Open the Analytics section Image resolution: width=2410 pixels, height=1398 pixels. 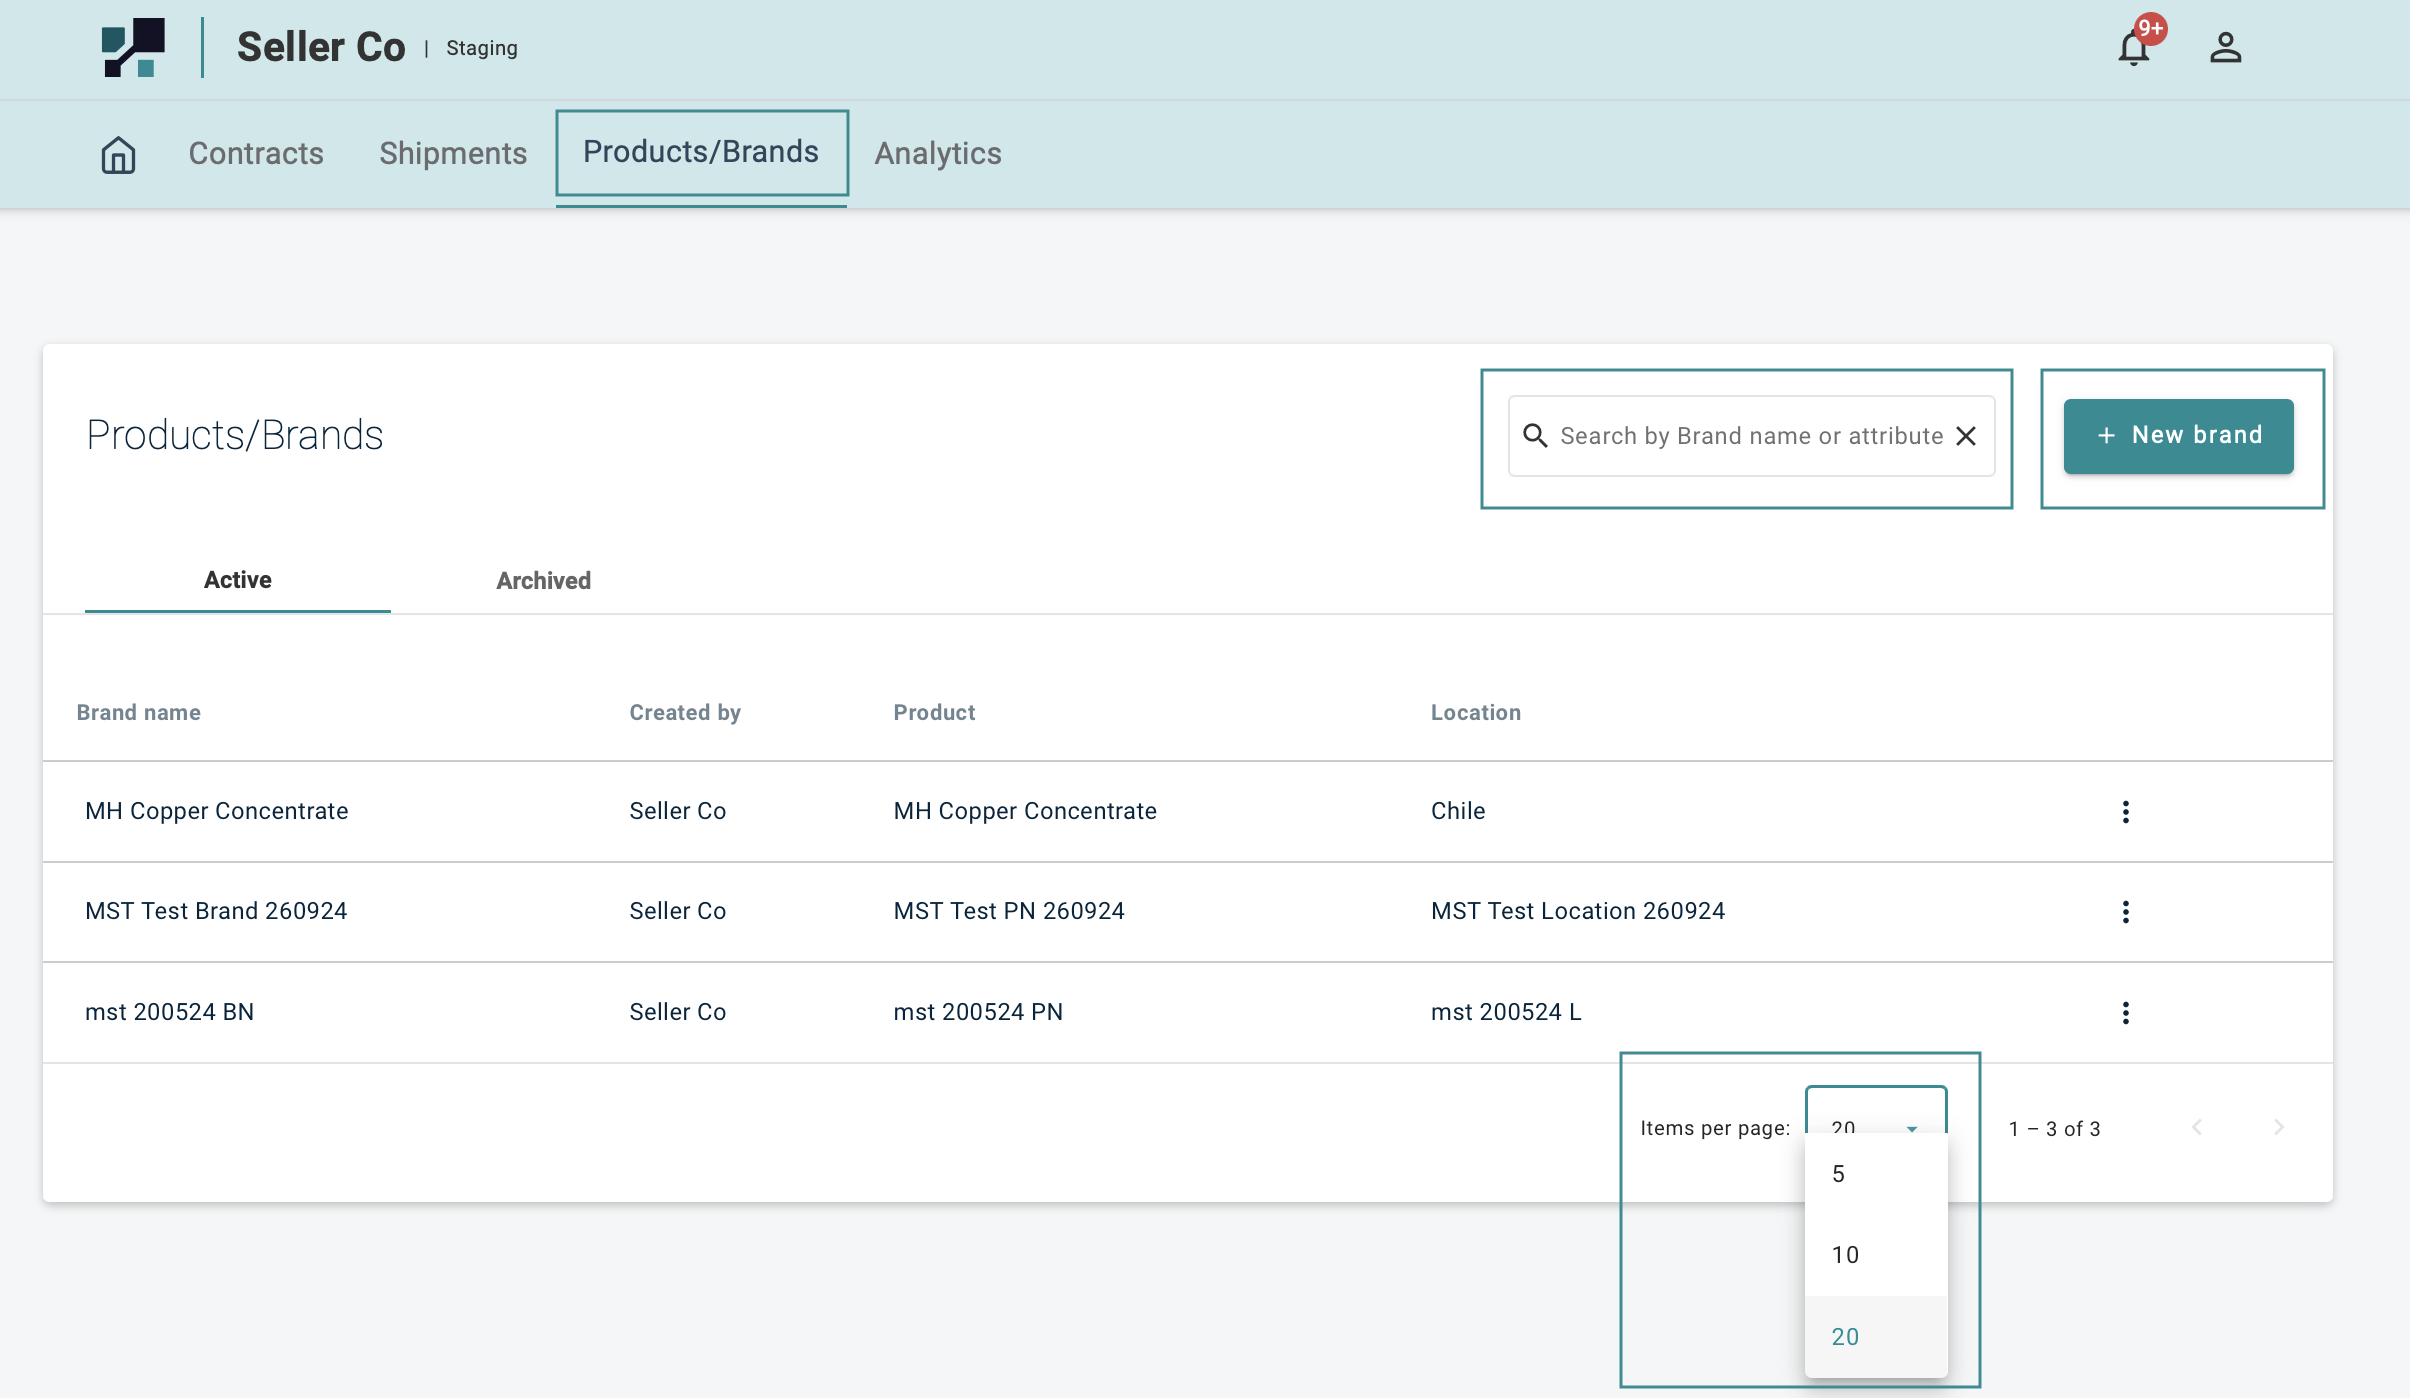938,154
